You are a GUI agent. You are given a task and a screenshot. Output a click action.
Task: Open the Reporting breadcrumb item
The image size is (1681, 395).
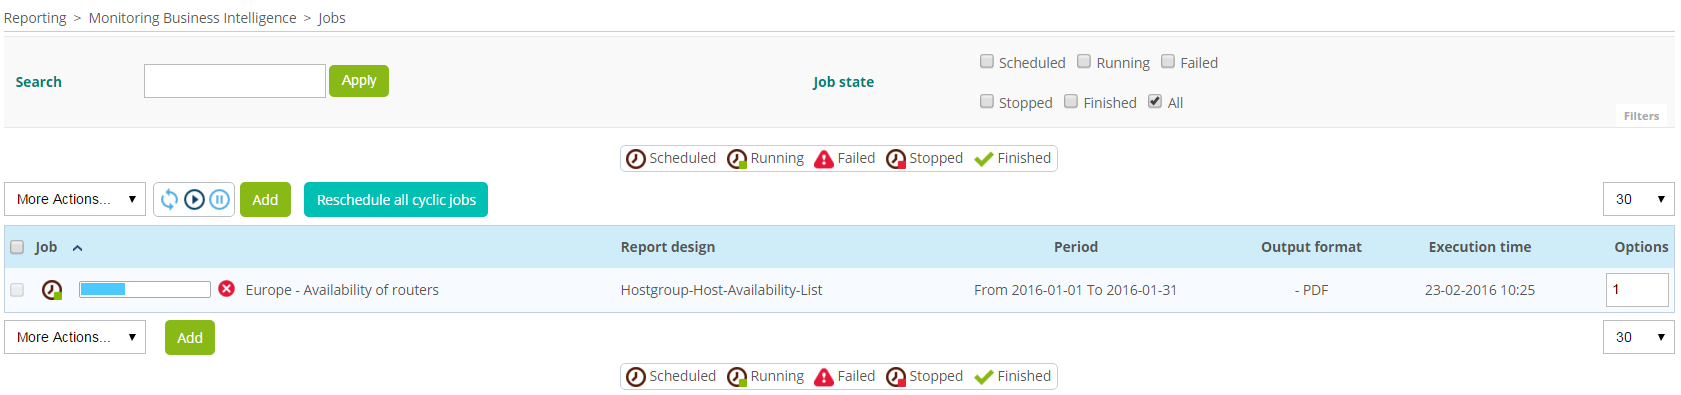pos(35,18)
